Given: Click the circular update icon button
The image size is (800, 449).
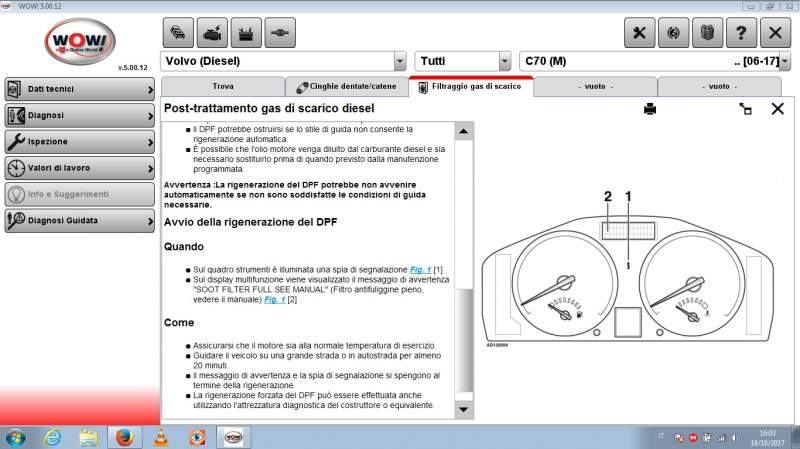Looking at the screenshot, I should tap(673, 33).
